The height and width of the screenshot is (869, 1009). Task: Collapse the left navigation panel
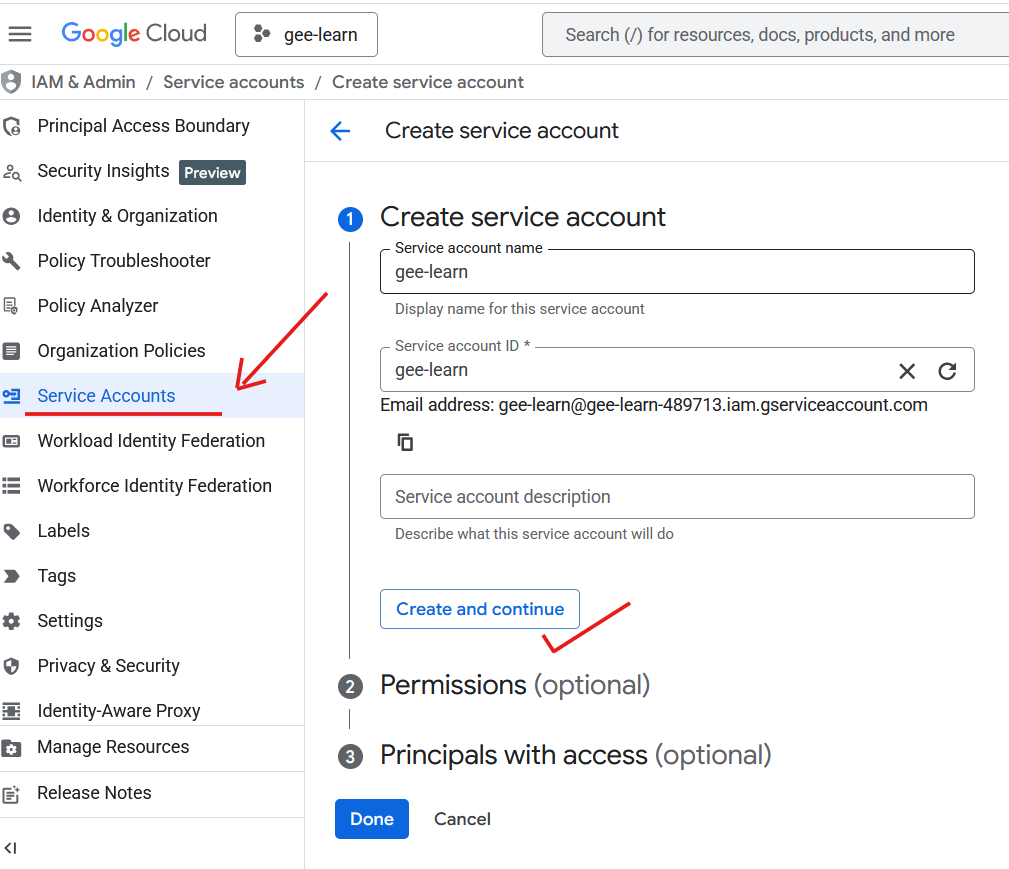coord(11,848)
